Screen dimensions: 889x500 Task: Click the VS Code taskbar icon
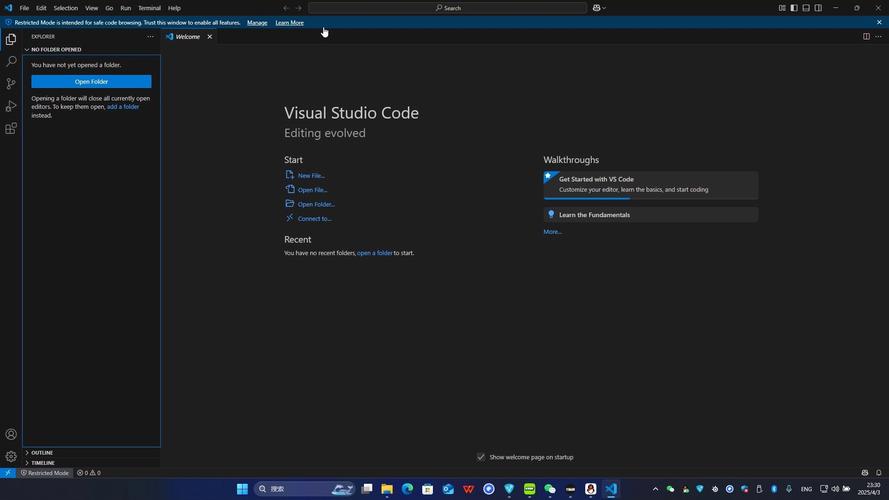[x=611, y=489]
